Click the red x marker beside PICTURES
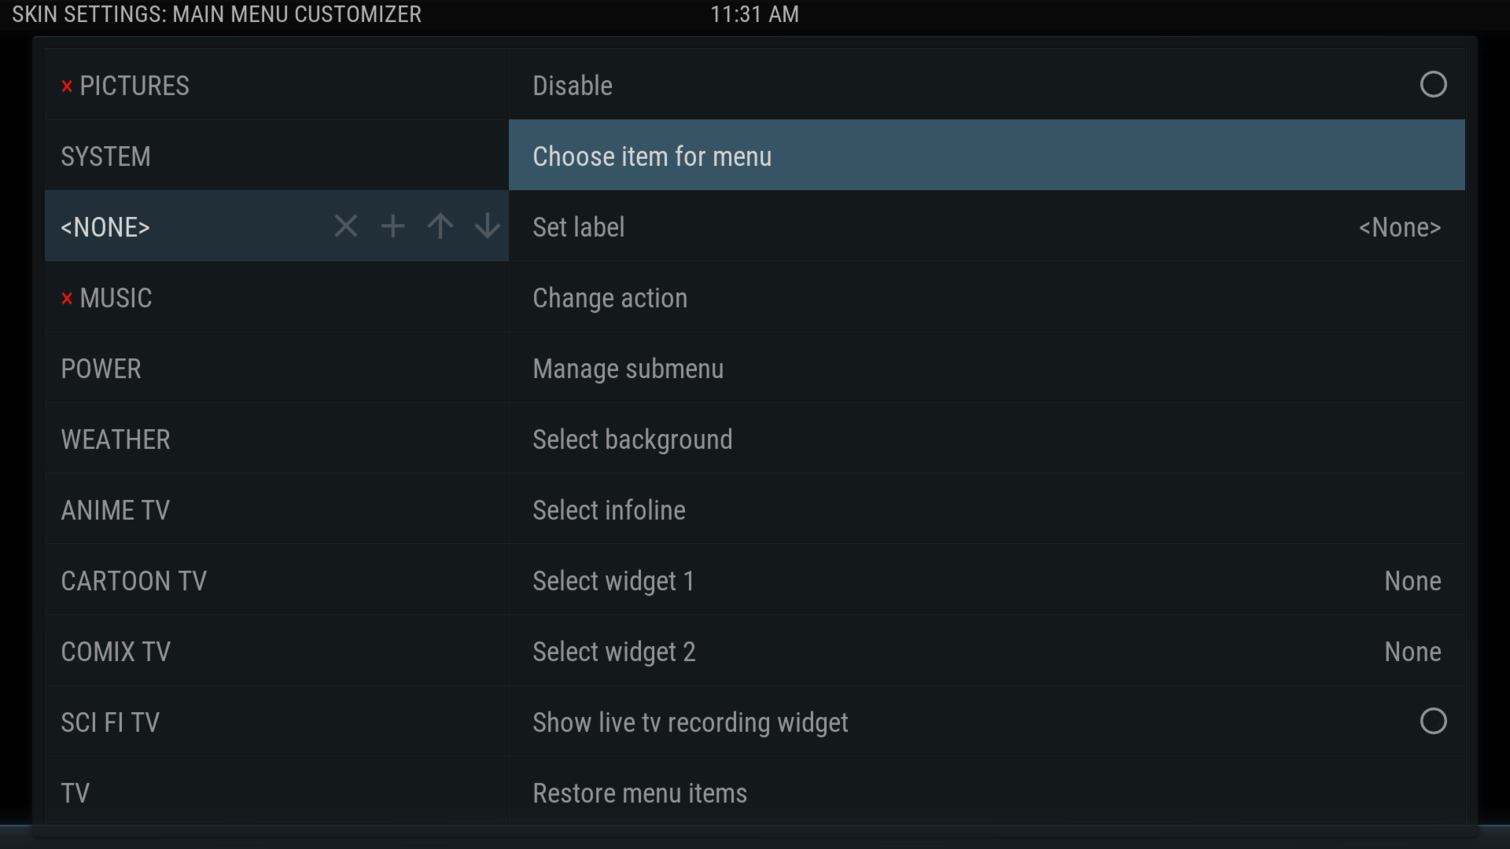This screenshot has width=1510, height=849. click(66, 86)
